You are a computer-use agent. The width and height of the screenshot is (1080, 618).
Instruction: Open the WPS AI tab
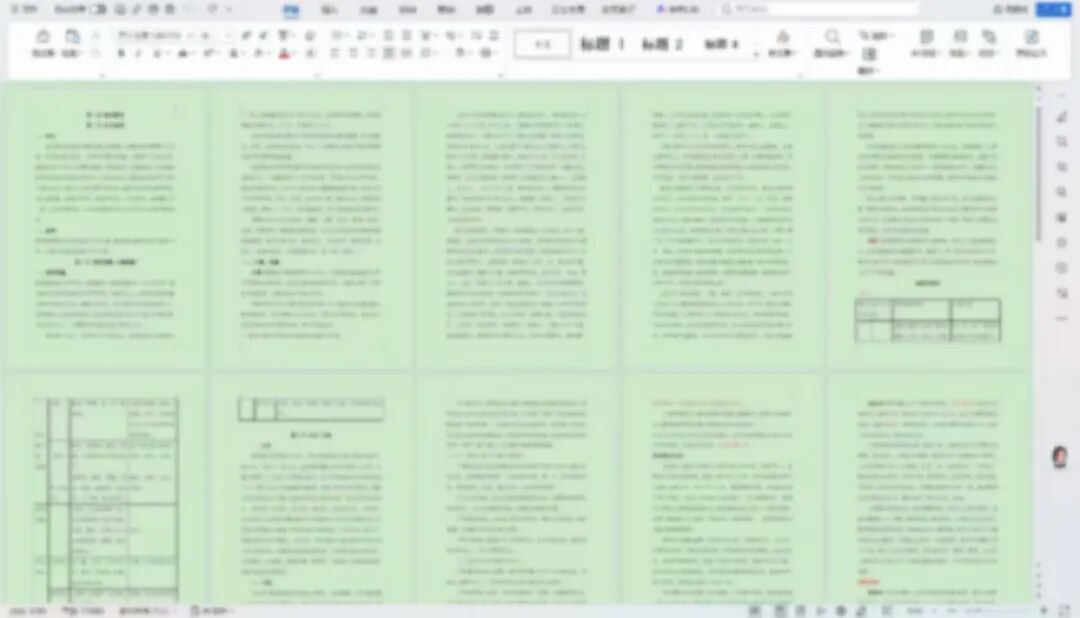(677, 10)
